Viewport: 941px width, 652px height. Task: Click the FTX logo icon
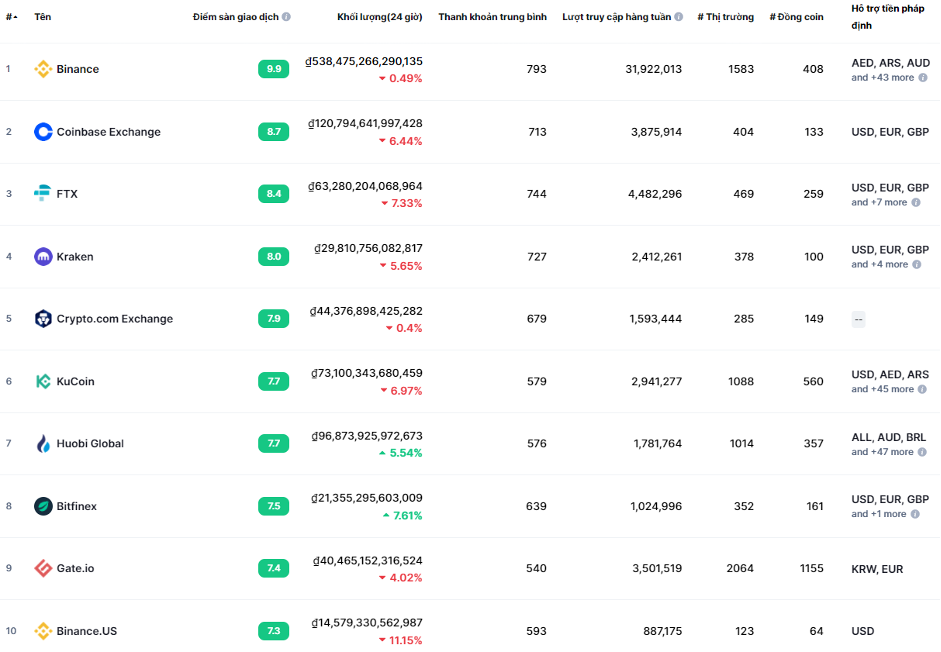[x=43, y=193]
